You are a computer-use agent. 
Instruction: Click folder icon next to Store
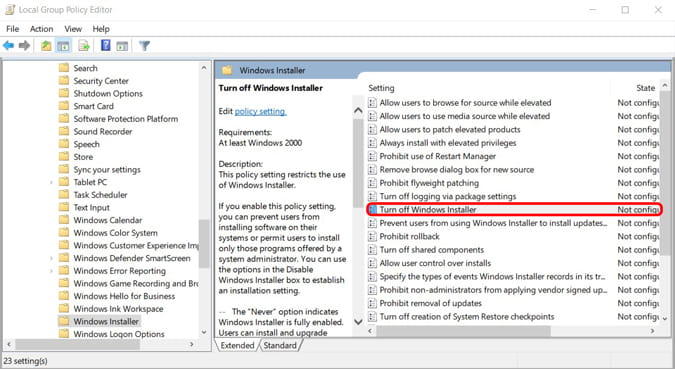point(64,156)
